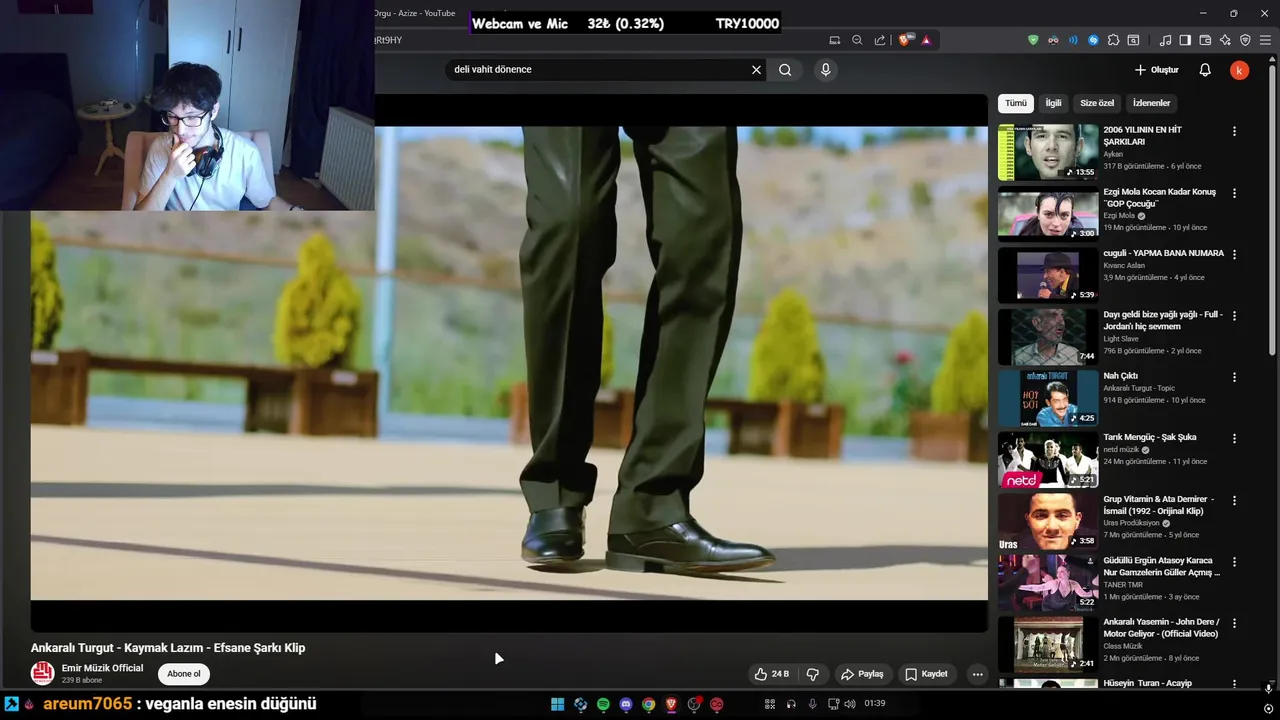
Task: Click the YouTube search magnifier button
Action: (x=785, y=70)
